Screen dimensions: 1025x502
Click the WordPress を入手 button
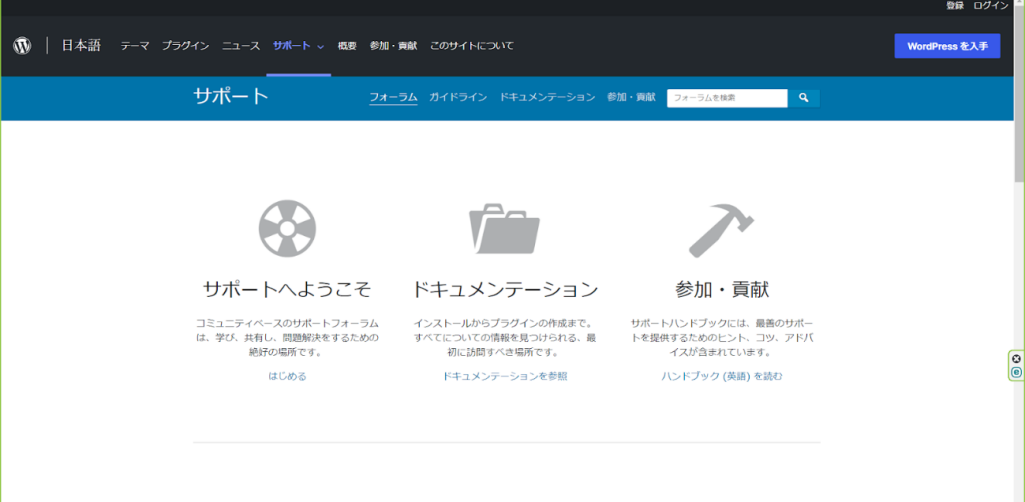[947, 46]
